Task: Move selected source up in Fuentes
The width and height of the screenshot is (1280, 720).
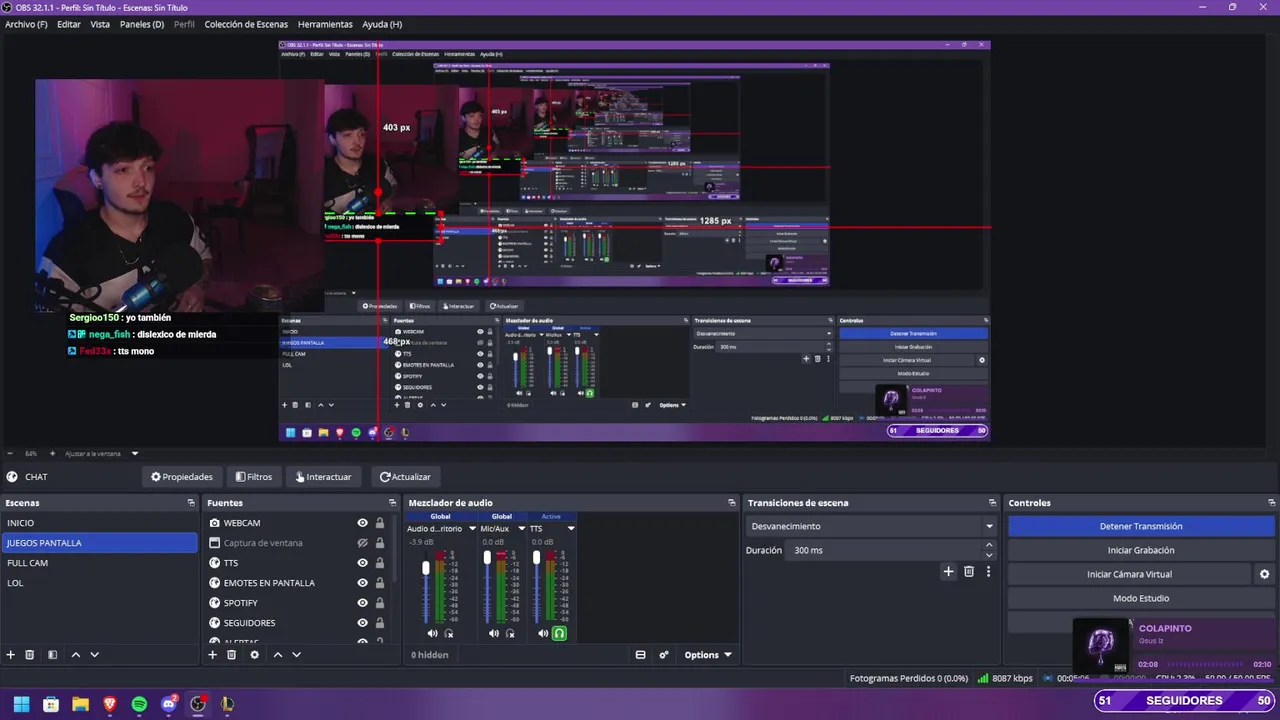Action: 278,655
